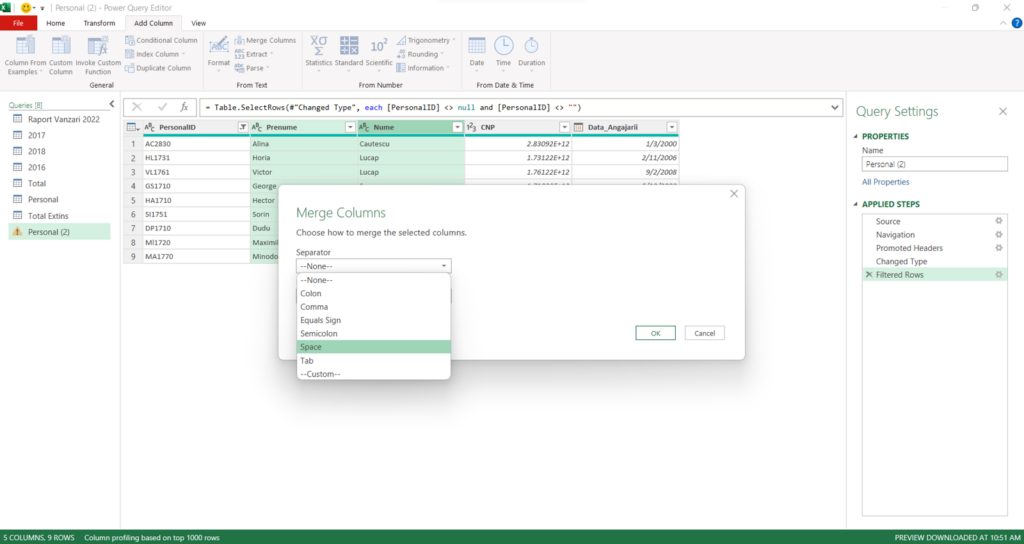This screenshot has height=544, width=1024.
Task: Open the PersonalID column filter button
Action: click(x=243, y=127)
